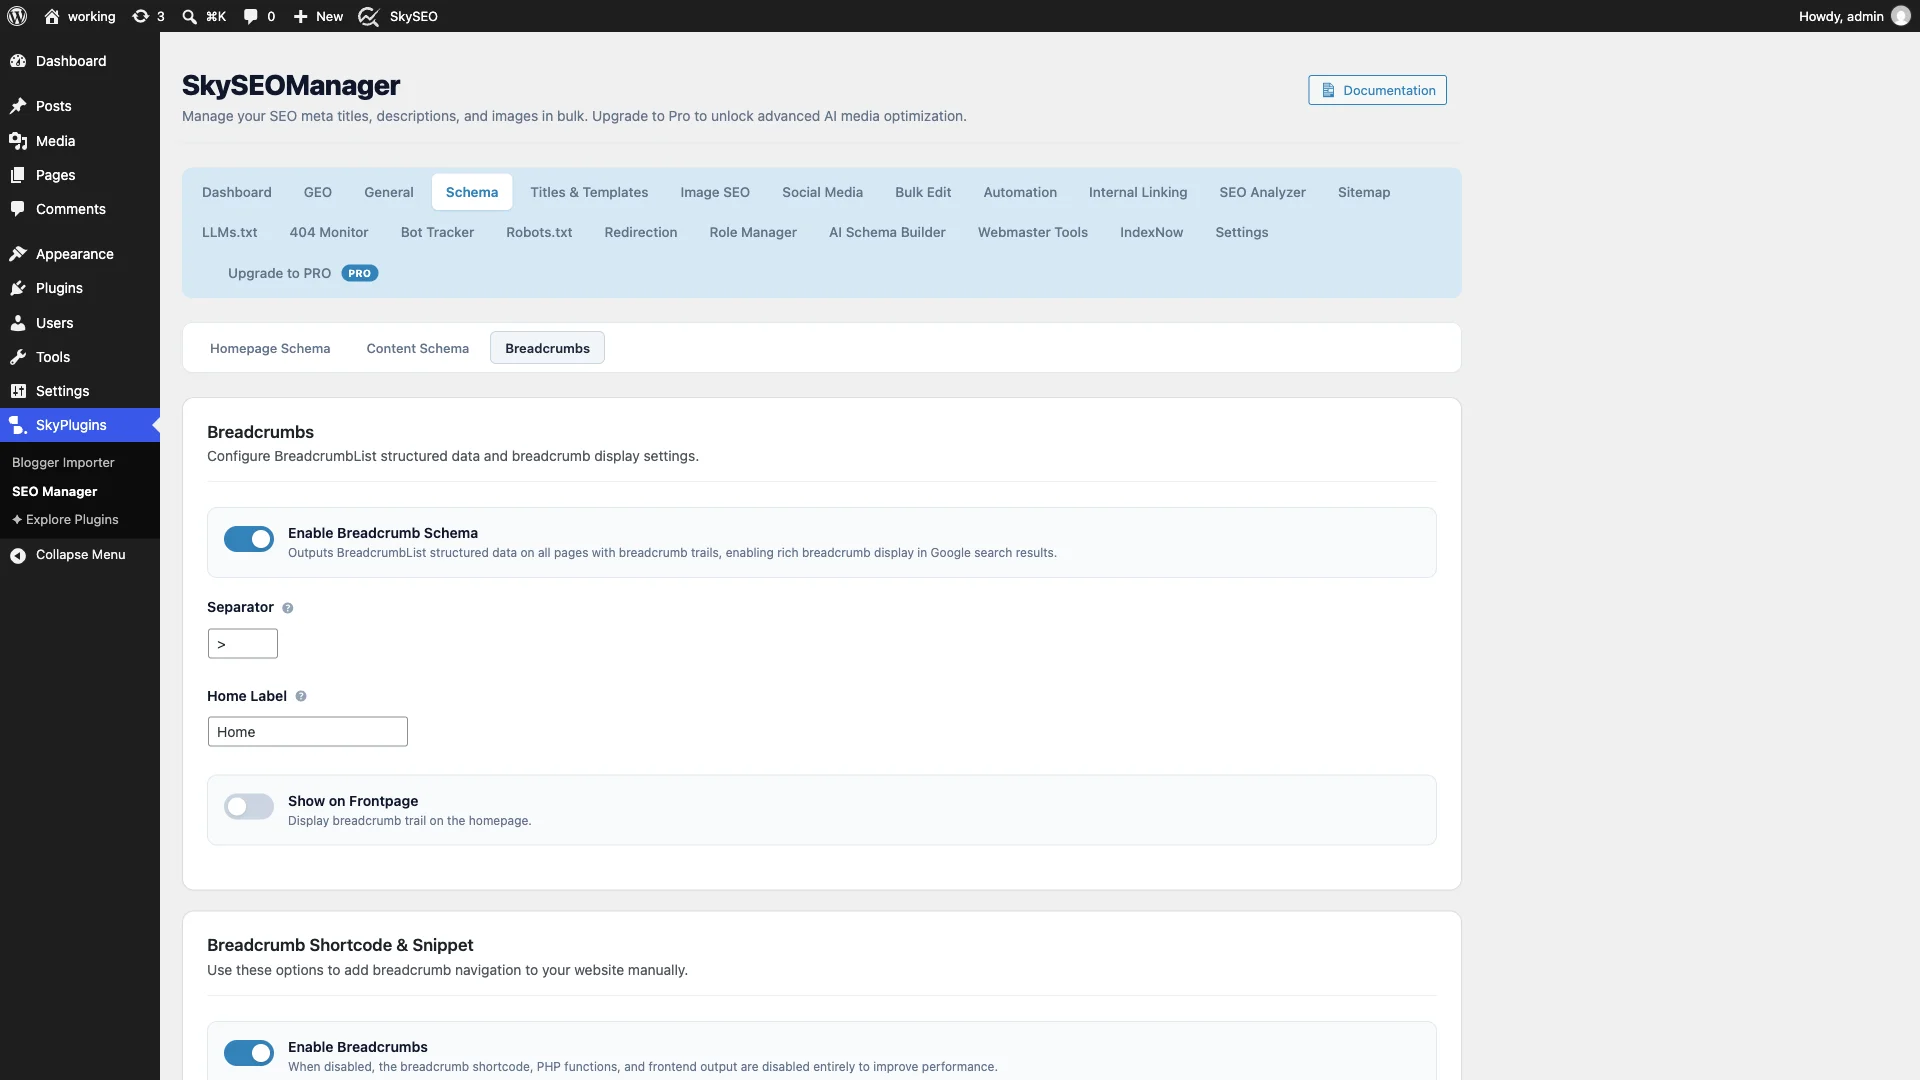The height and width of the screenshot is (1080, 1920).
Task: Open the plugin Settings tab
Action: [x=1242, y=232]
